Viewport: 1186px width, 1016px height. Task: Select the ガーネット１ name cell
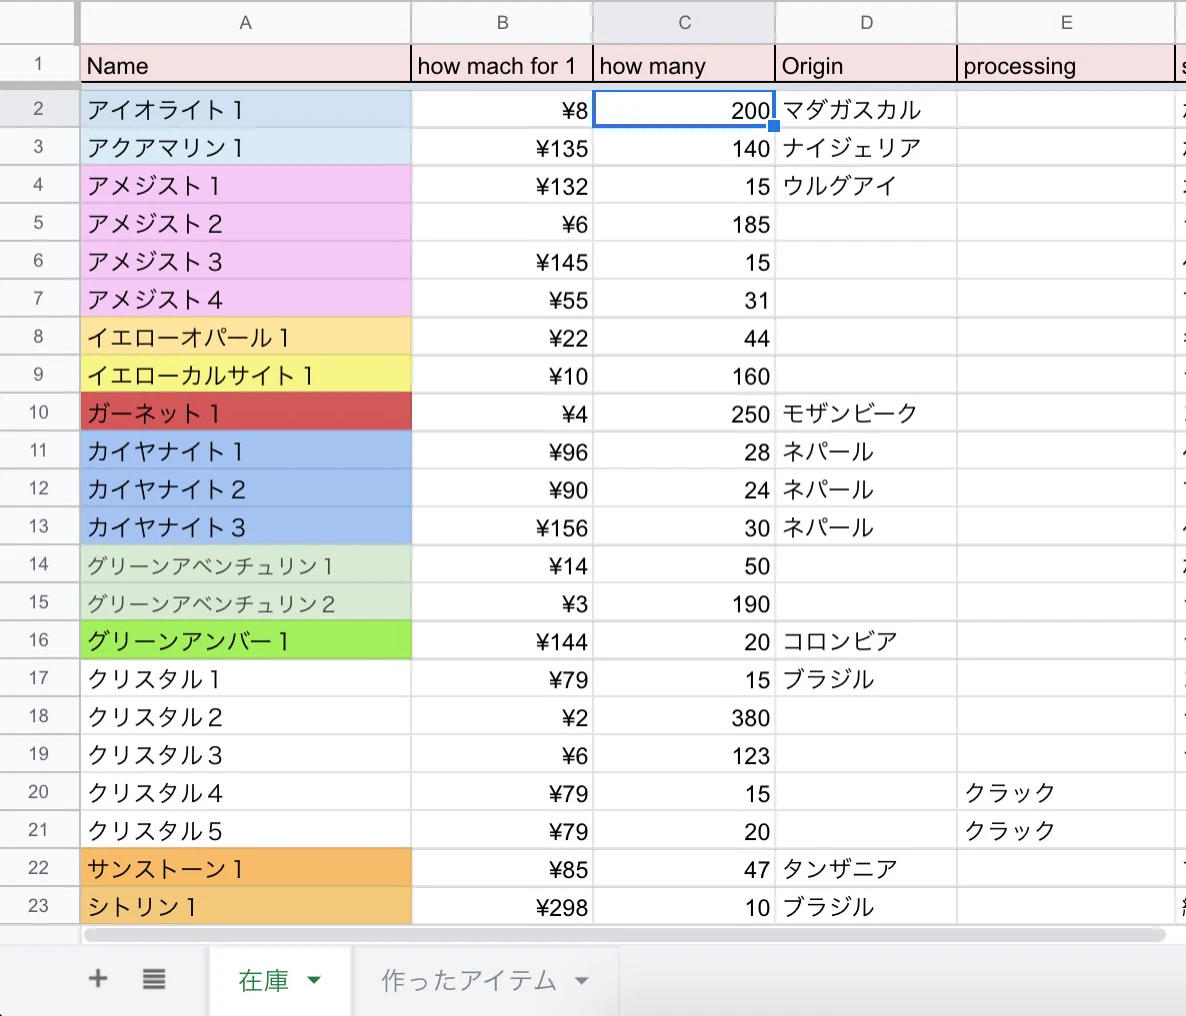point(245,412)
